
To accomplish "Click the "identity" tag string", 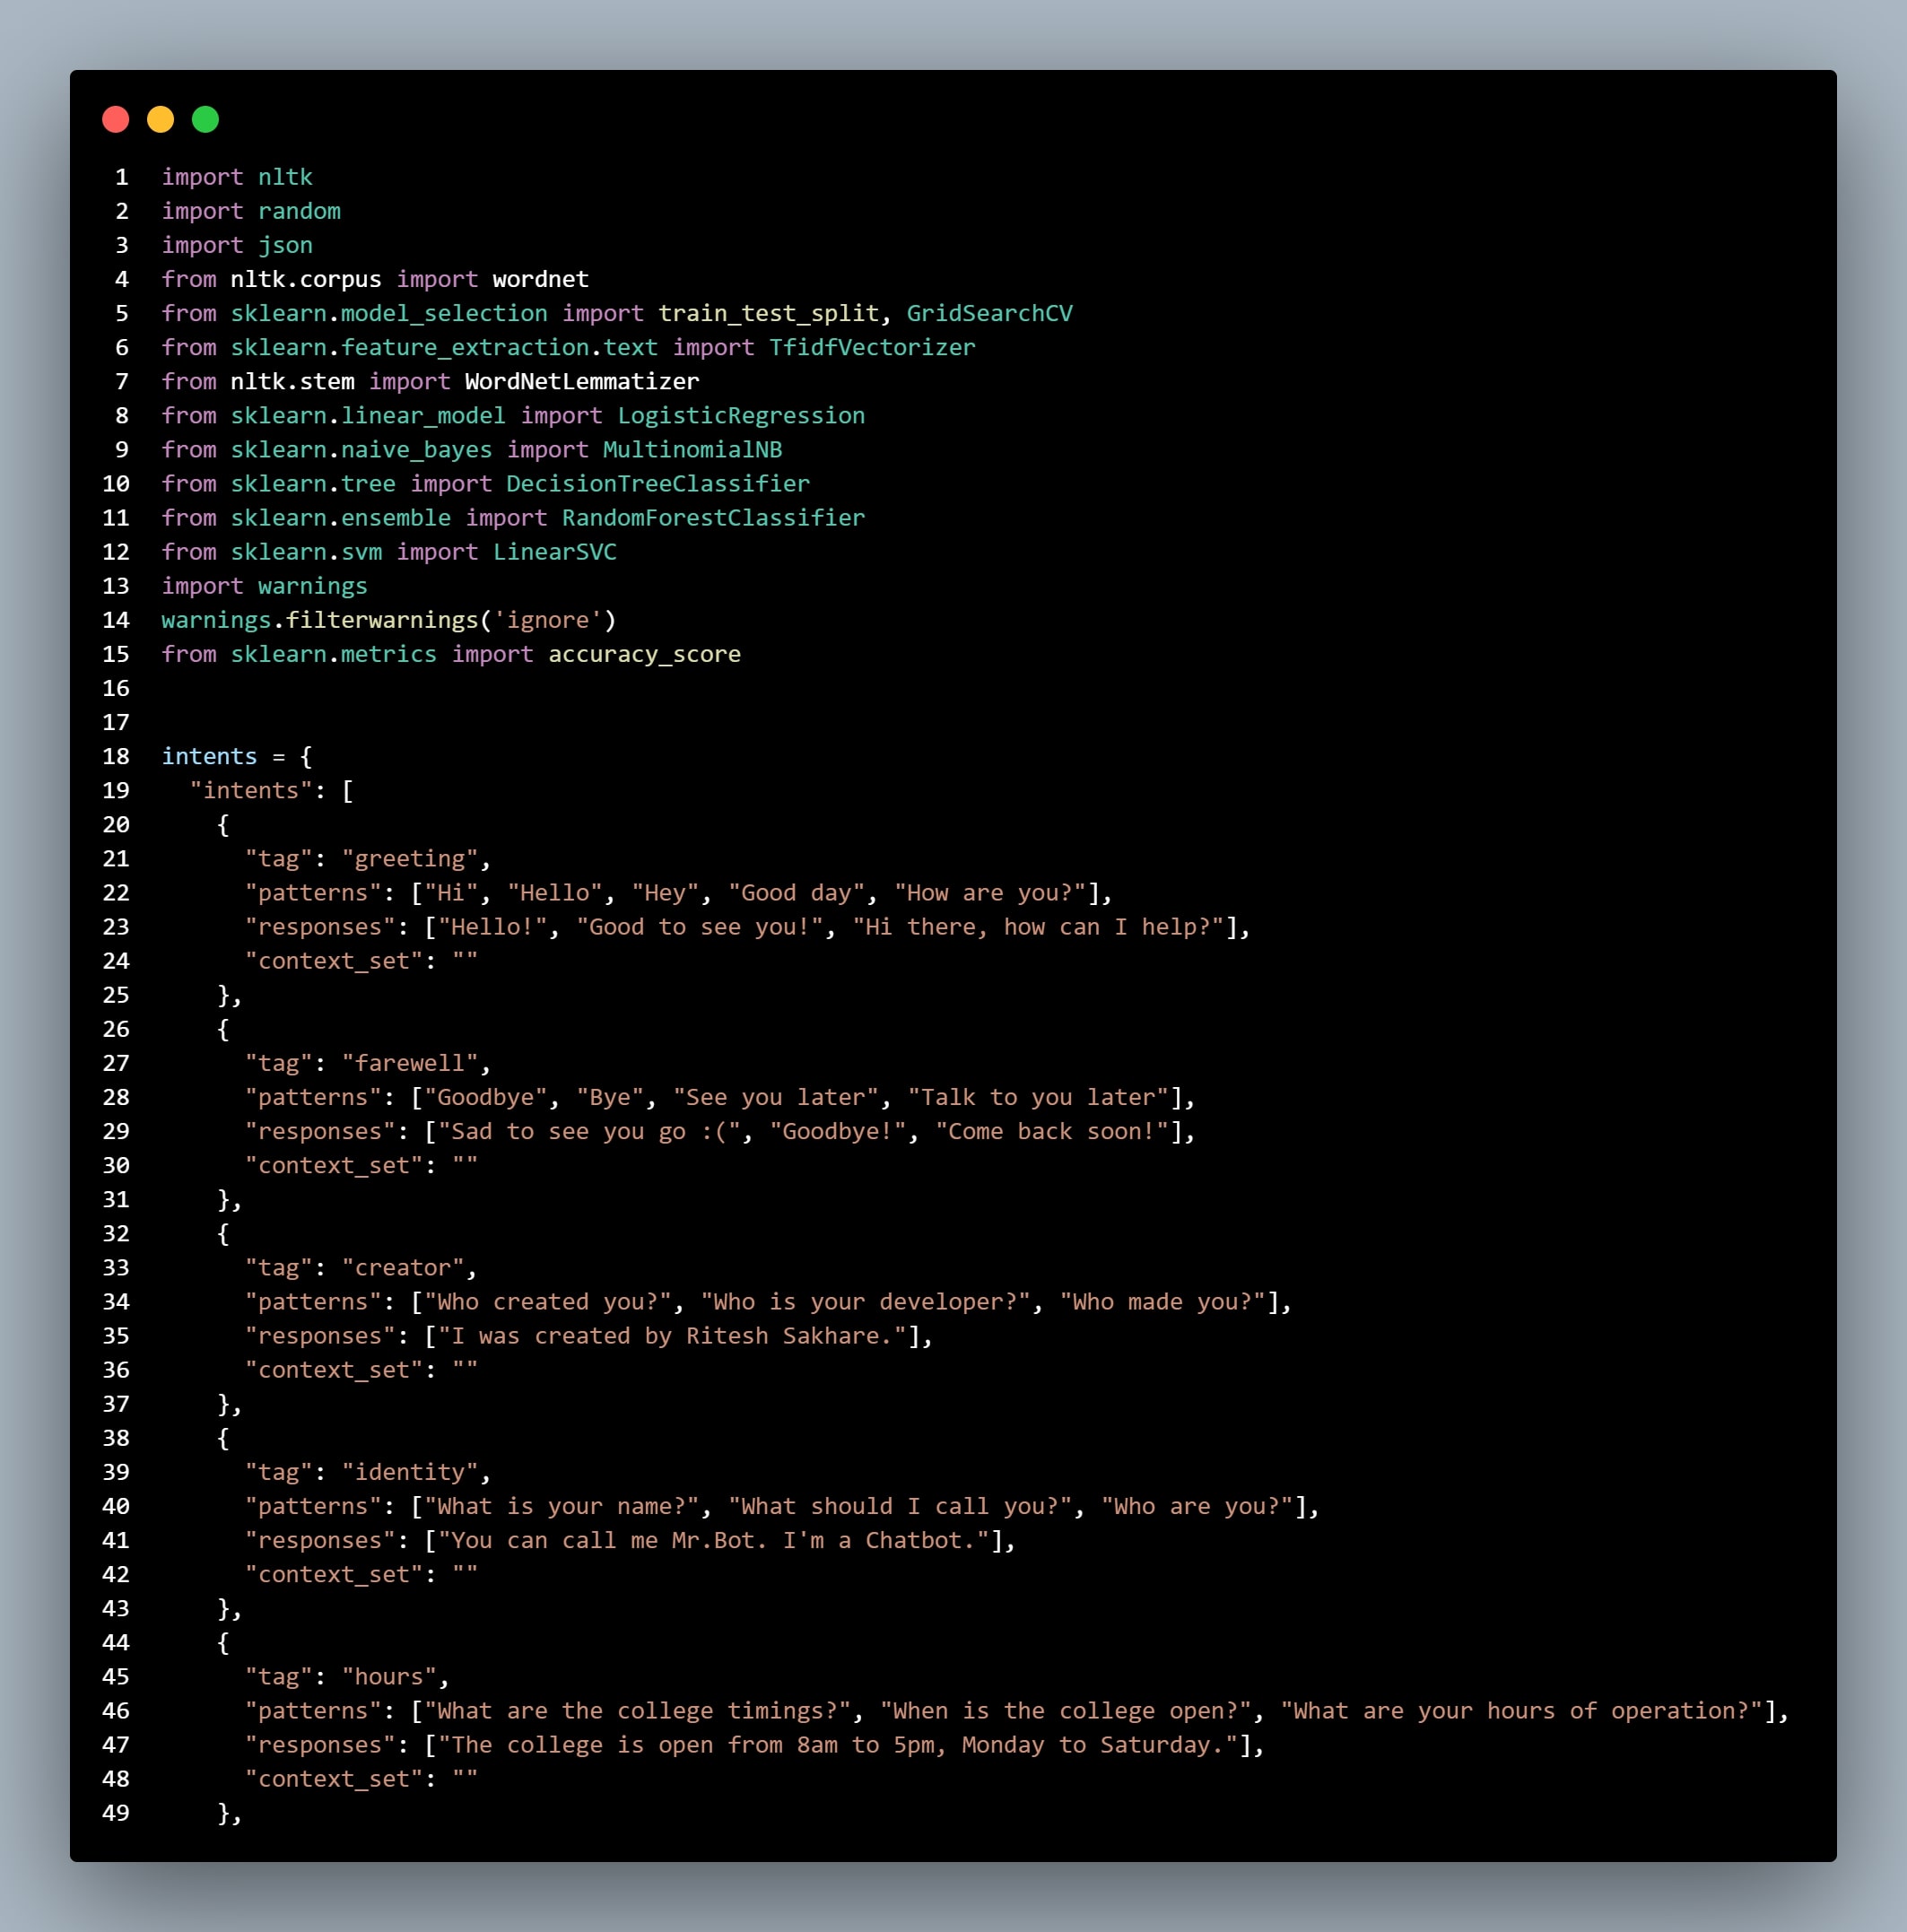I will point(409,1472).
